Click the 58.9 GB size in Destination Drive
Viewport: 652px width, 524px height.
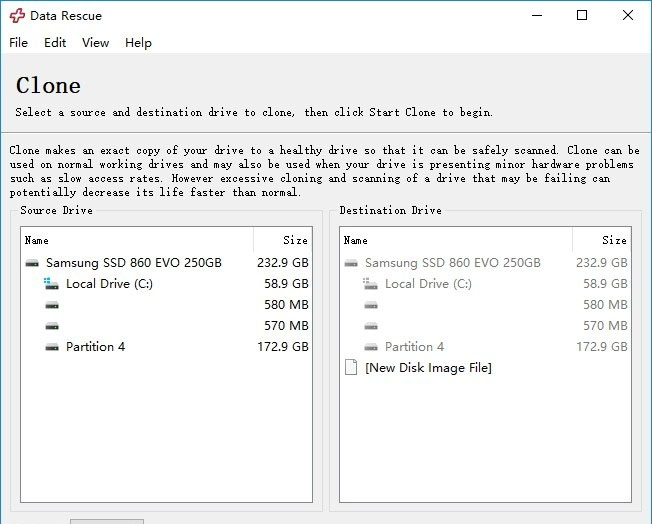coord(605,284)
